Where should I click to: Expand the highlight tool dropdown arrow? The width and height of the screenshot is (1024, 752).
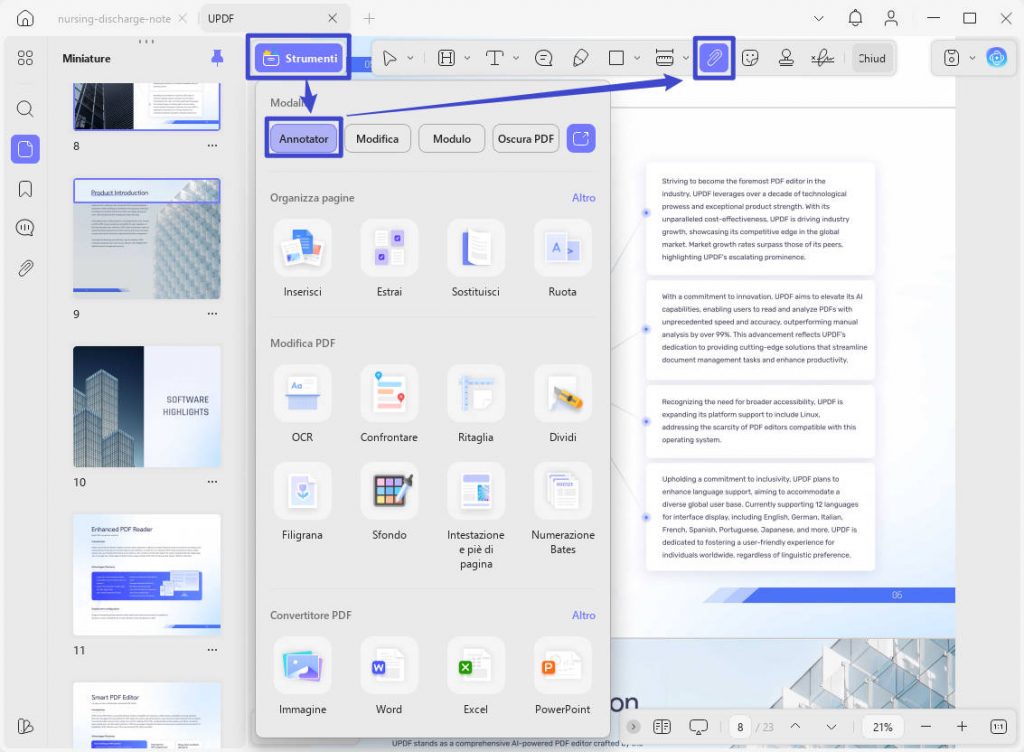467,58
